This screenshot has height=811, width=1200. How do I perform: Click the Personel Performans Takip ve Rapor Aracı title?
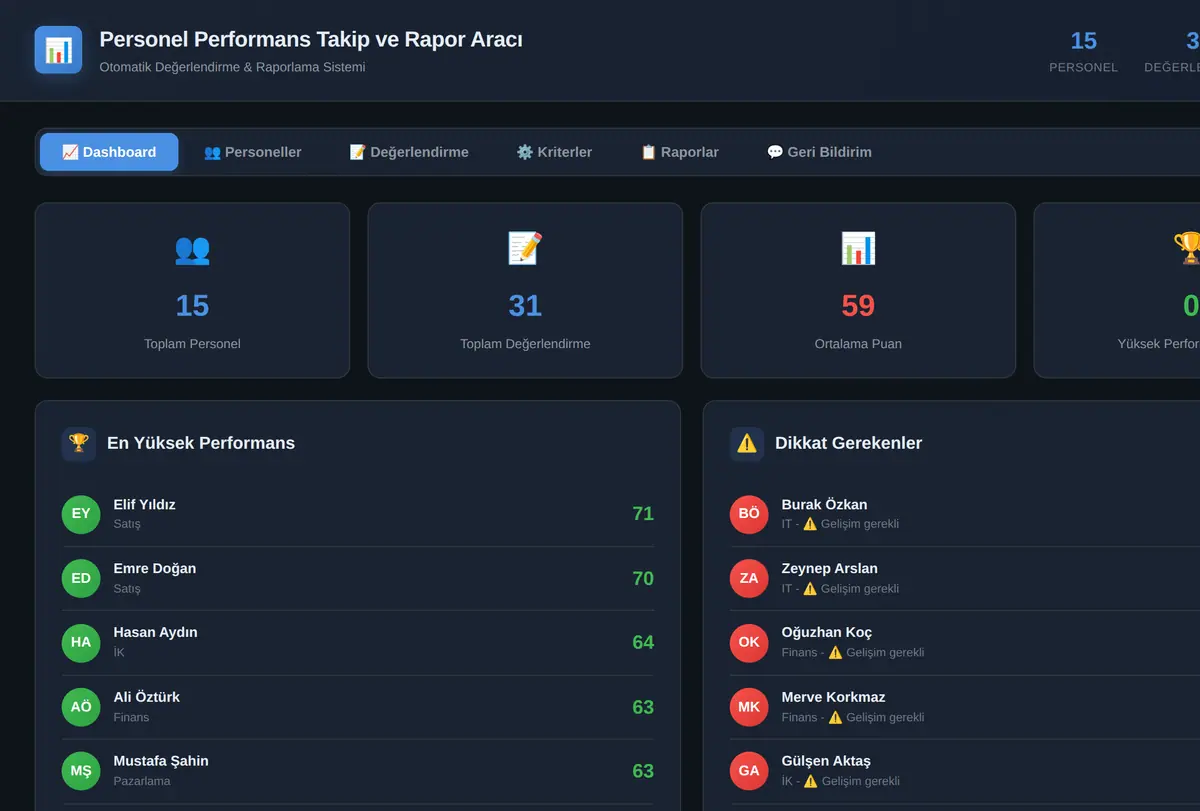311,40
